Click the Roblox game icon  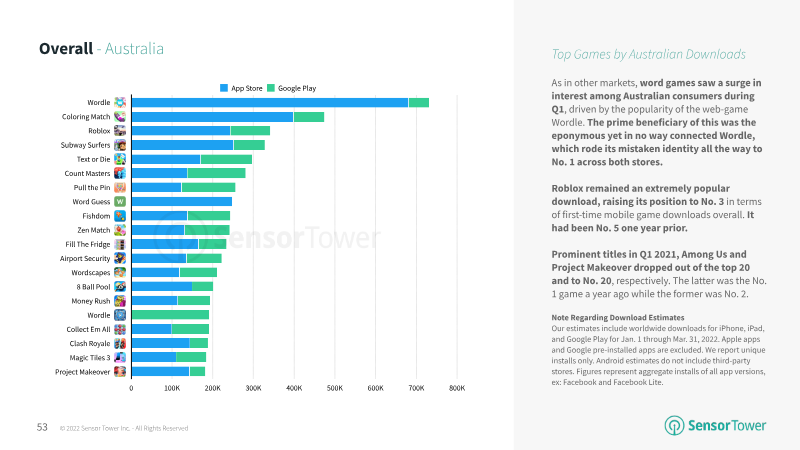pos(120,131)
